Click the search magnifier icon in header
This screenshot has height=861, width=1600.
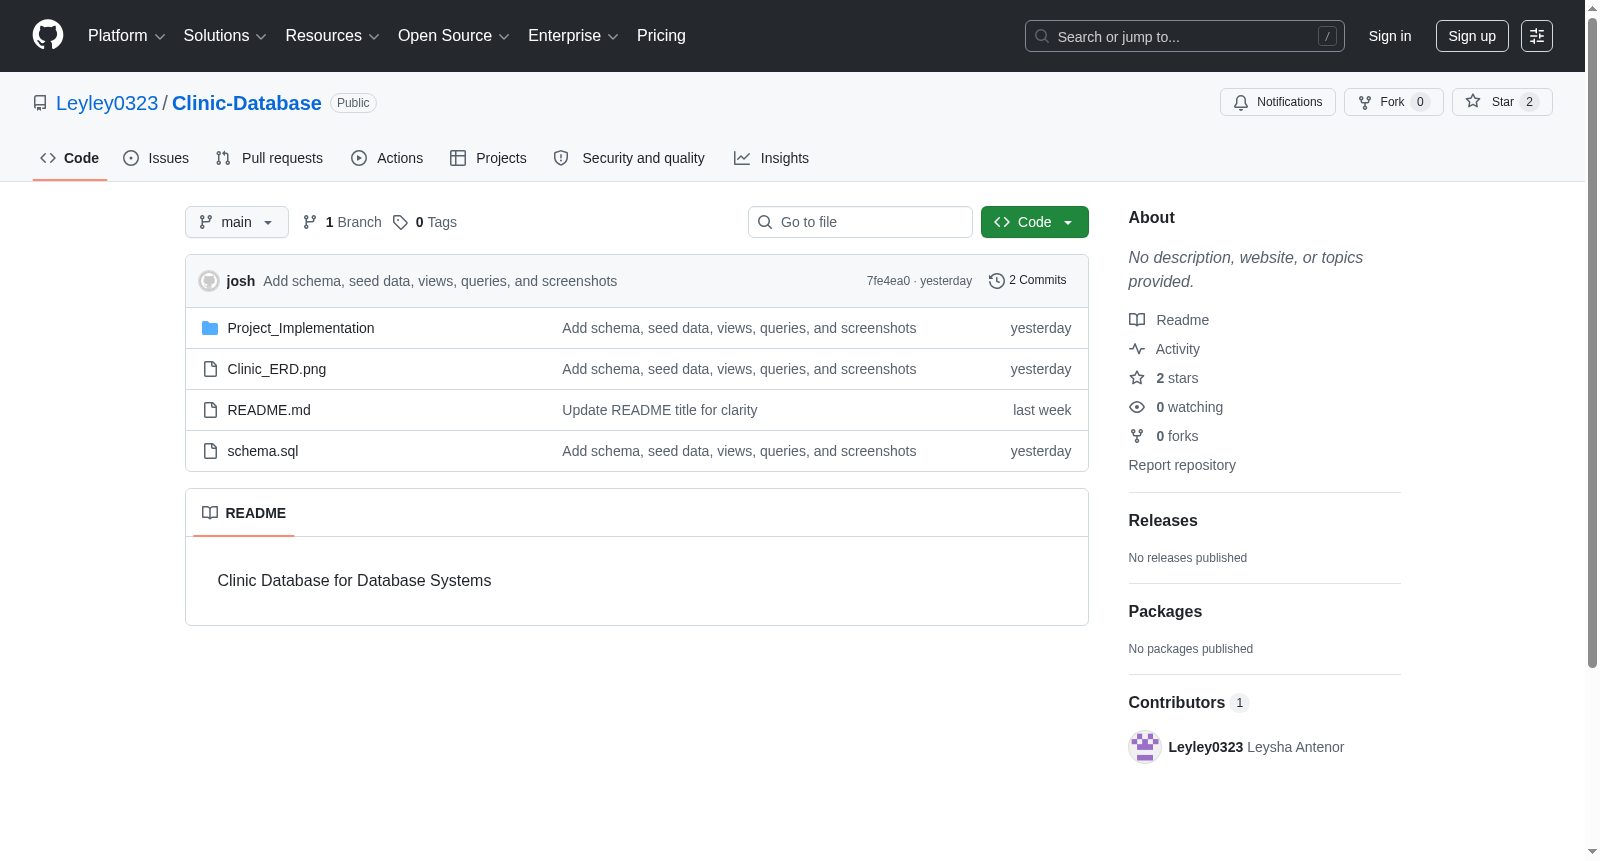[1042, 36]
